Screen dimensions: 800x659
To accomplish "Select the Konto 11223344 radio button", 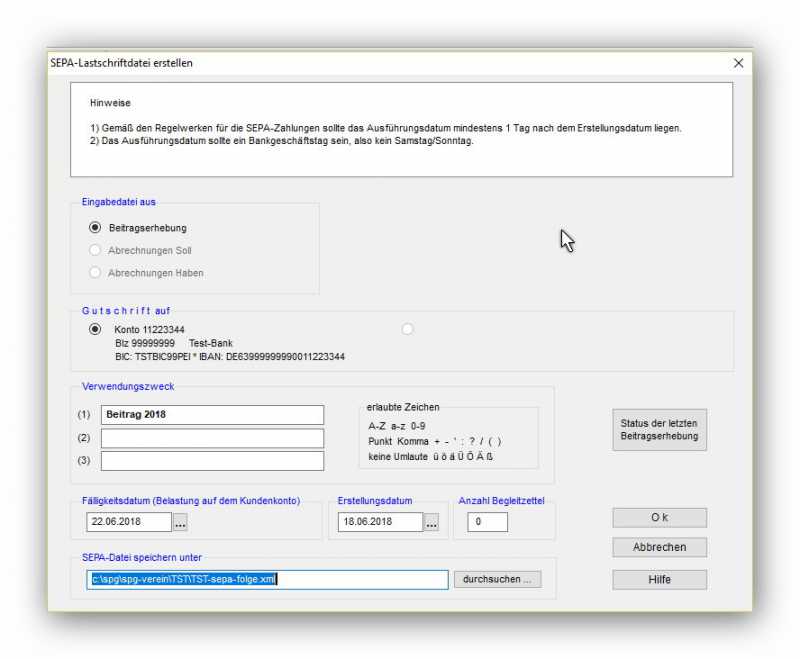I will click(95, 329).
